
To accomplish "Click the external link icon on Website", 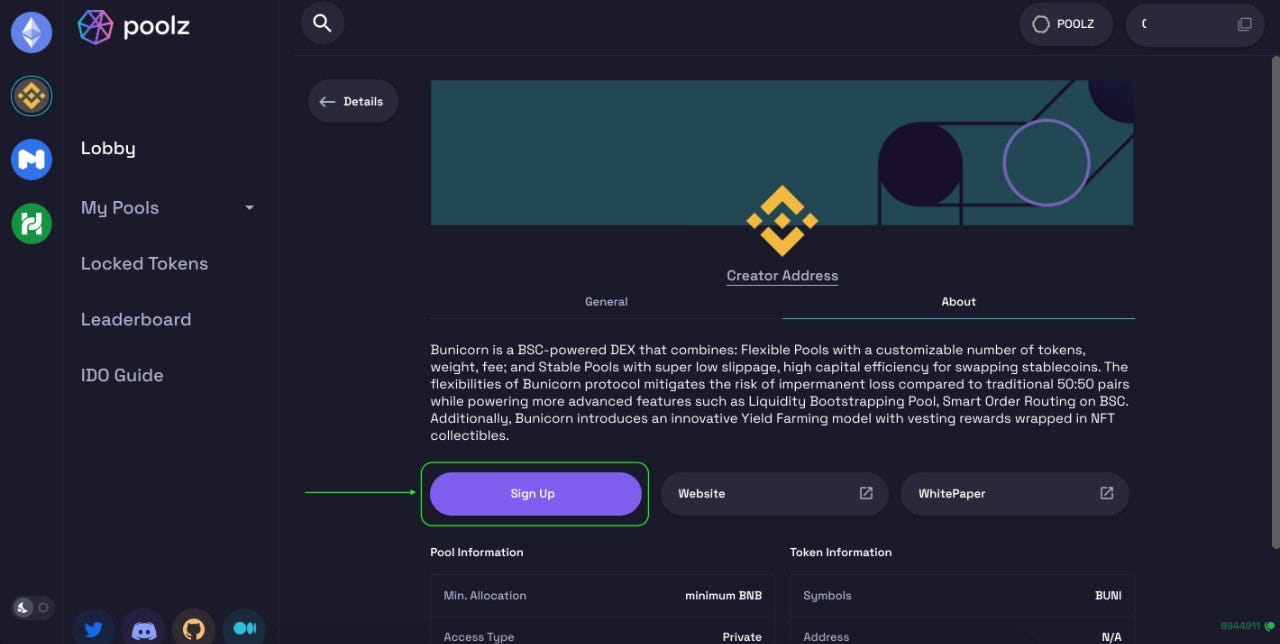I will [x=866, y=493].
